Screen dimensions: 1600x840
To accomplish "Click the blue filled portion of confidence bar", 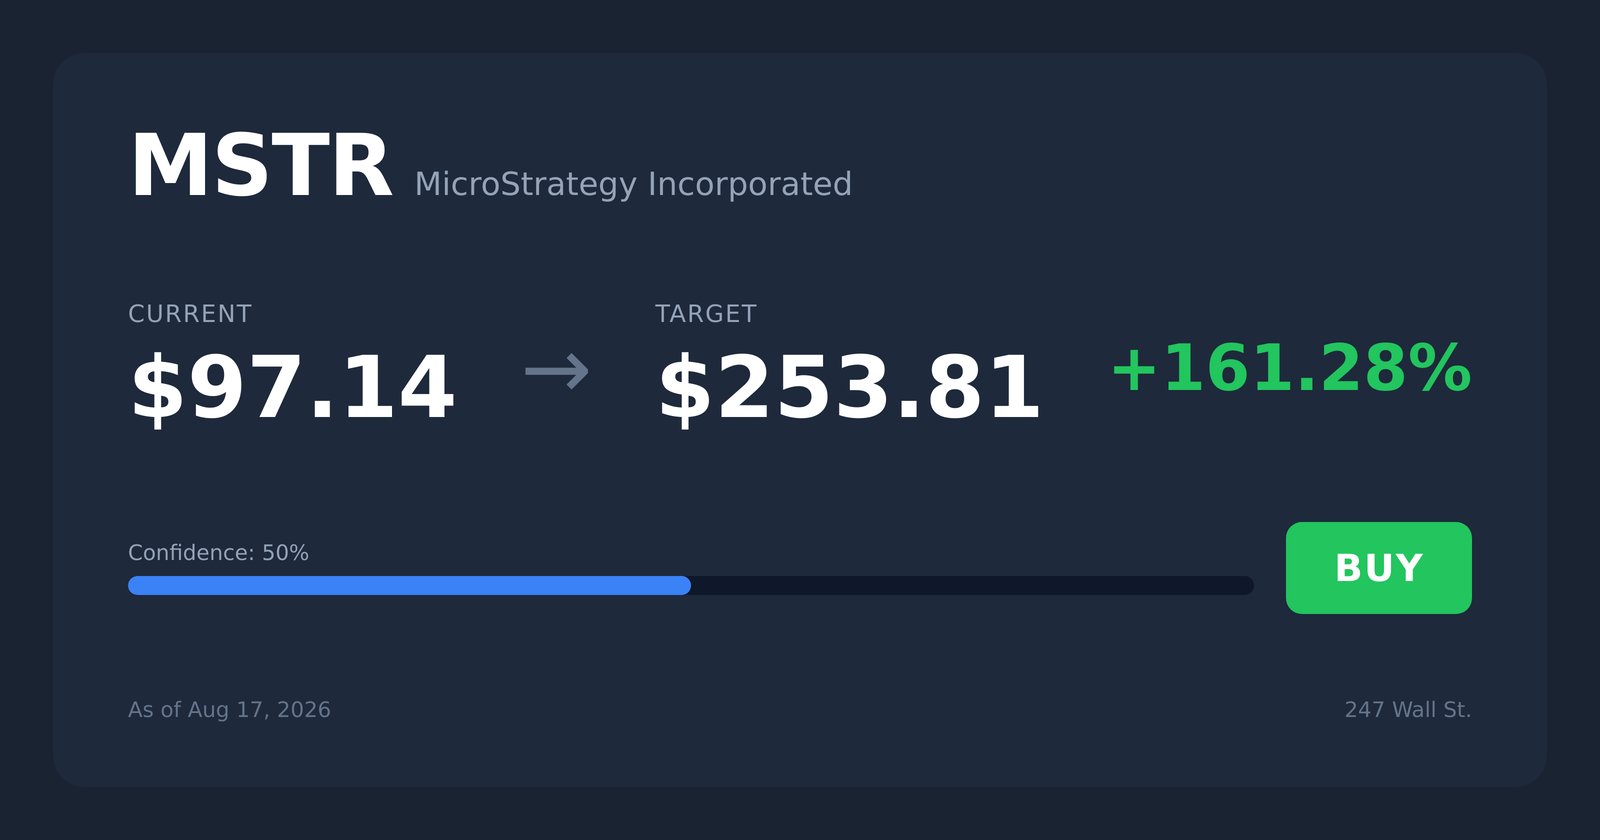I will (x=409, y=585).
